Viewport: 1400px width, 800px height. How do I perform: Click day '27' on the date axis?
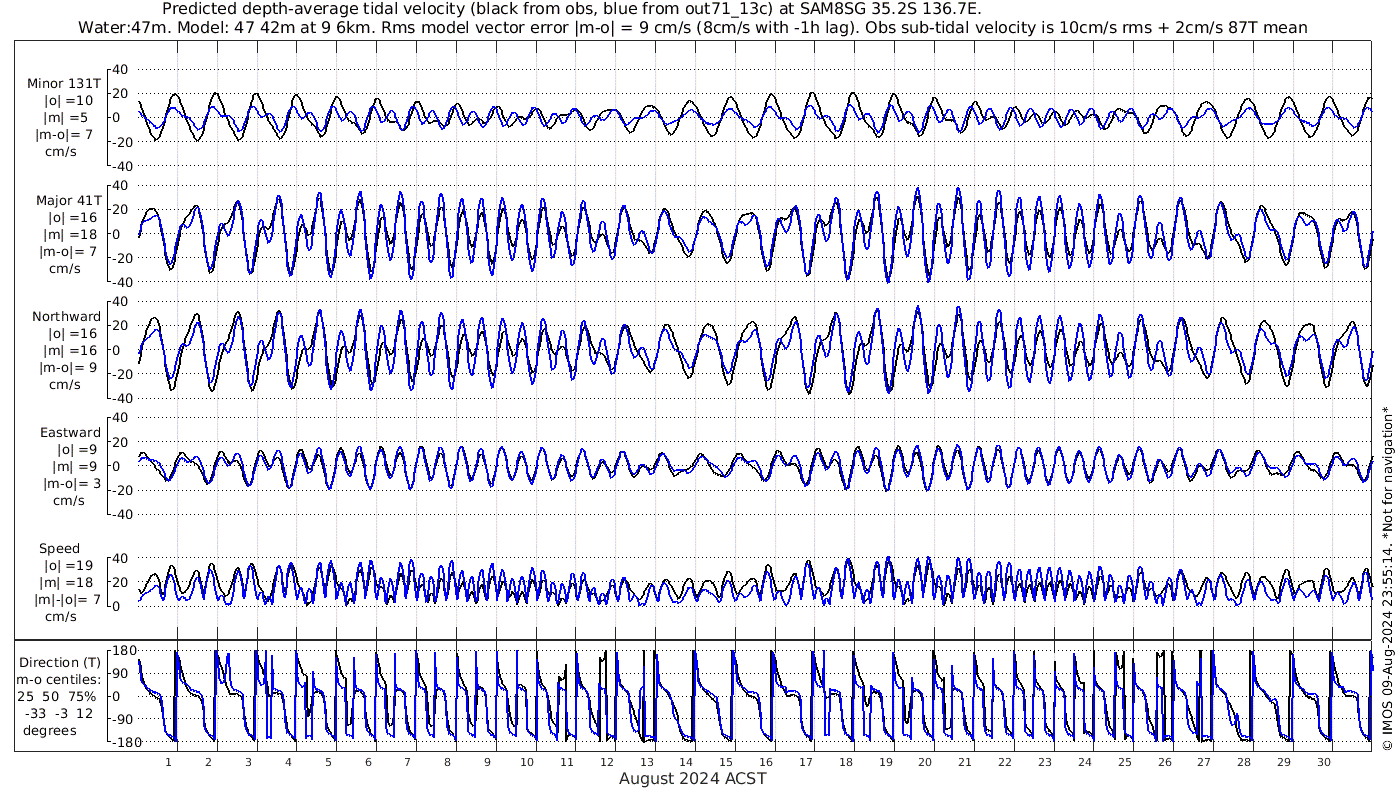coord(1204,762)
